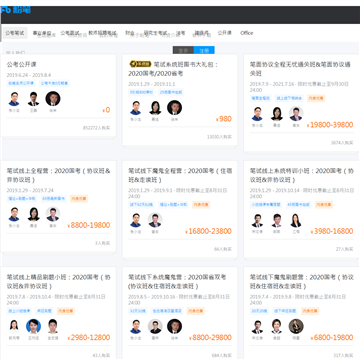Screen dimensions: 360x360
Task: Click first teacher avatar in 线下魔鬼刷题营 card
Action: (x=257, y=327)
